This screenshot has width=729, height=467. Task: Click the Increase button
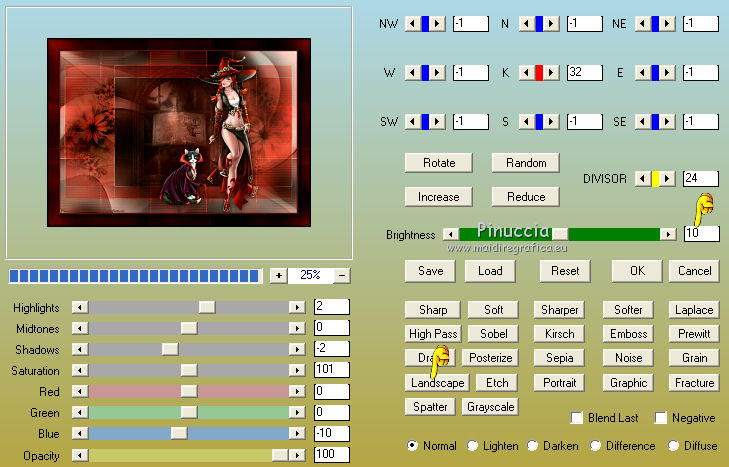coord(439,197)
